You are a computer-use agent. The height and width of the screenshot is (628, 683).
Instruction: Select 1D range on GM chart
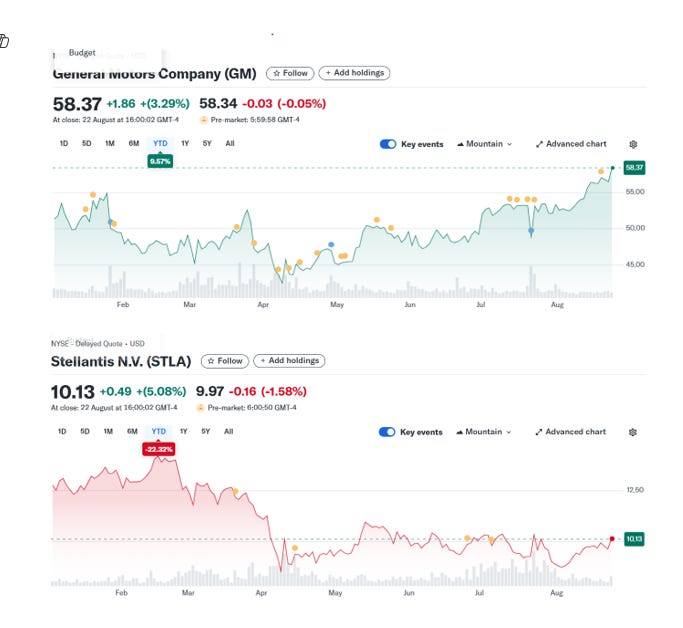coord(64,143)
